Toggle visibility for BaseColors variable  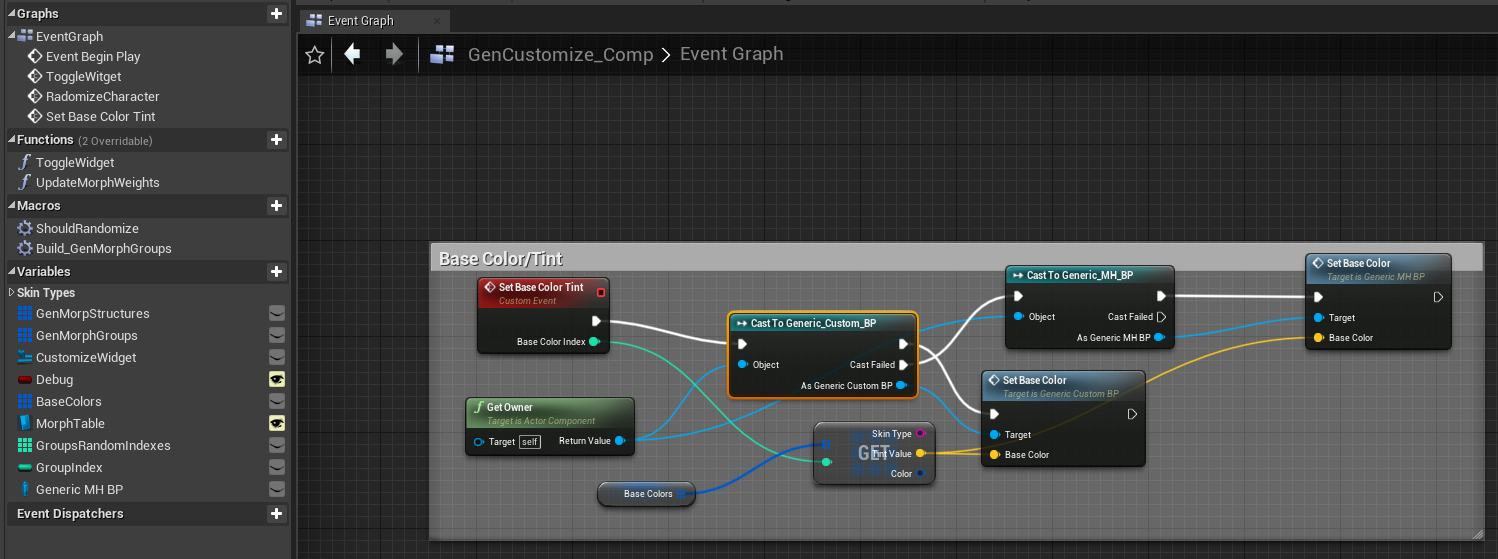point(277,402)
